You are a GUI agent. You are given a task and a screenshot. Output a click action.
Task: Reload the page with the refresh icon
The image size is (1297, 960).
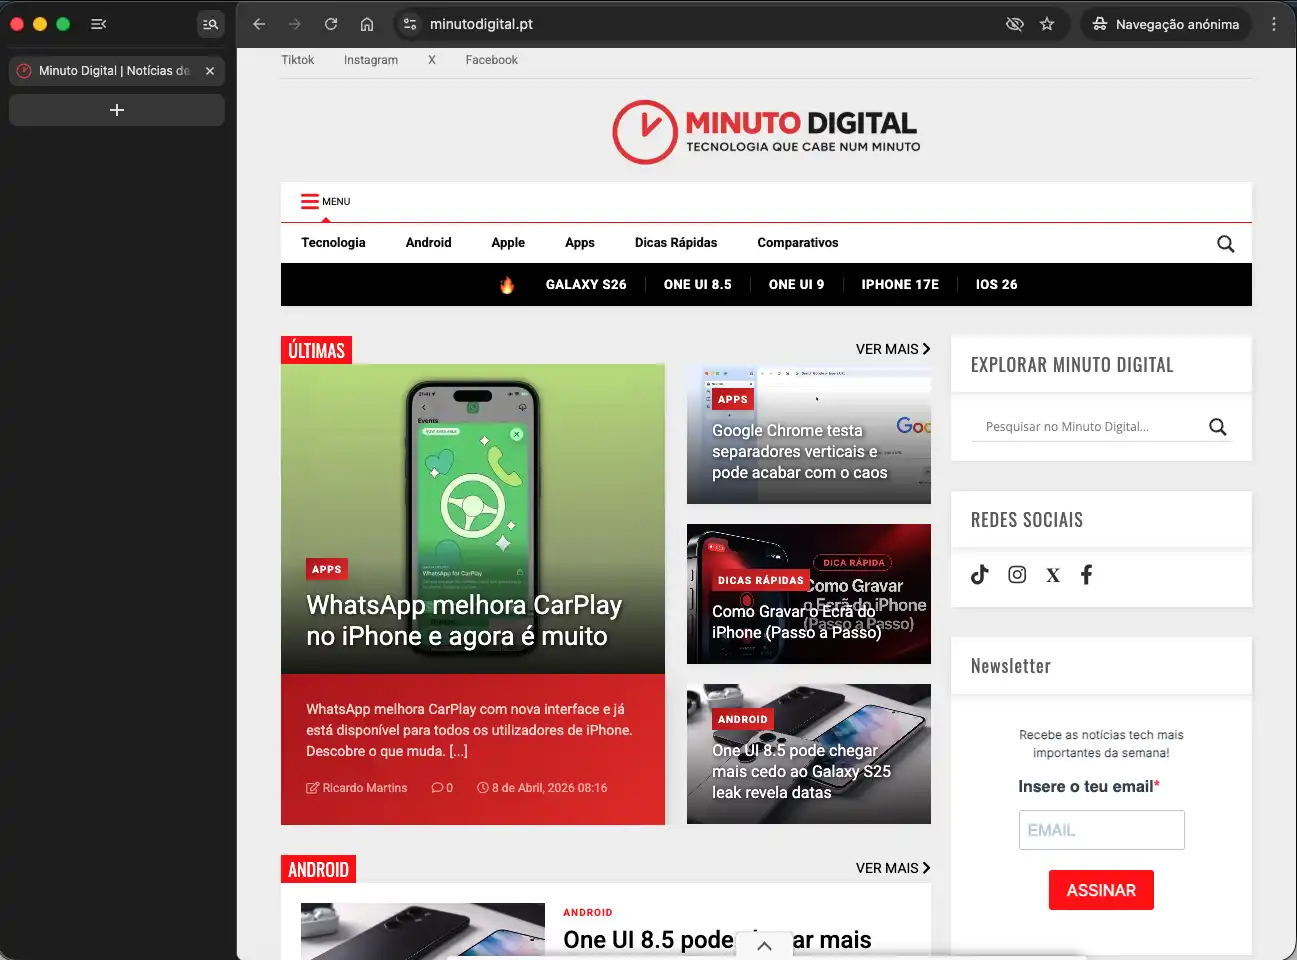[331, 24]
